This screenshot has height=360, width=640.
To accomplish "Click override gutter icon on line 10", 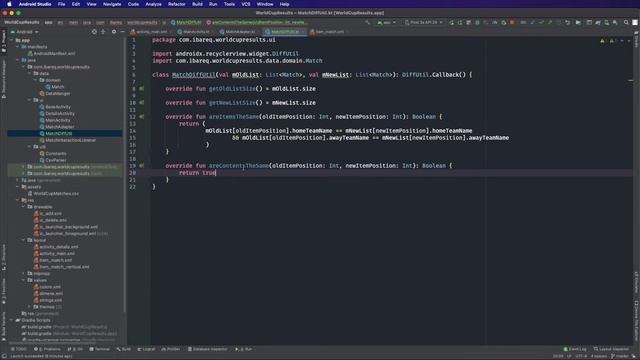I will [x=142, y=102].
